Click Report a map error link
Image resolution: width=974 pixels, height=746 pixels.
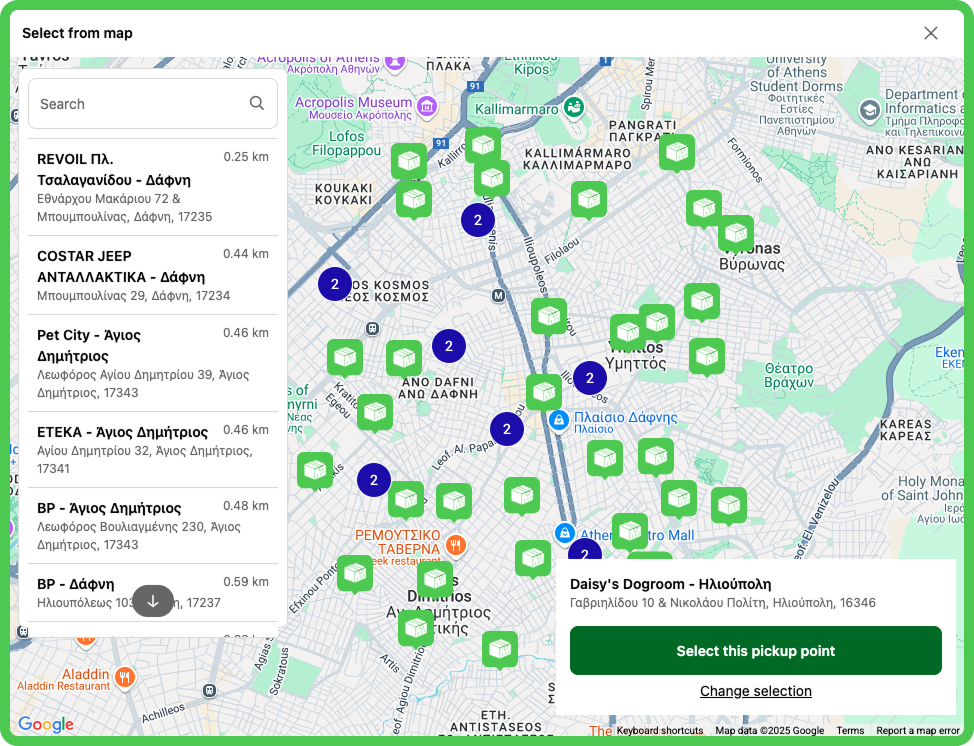pyautogui.click(x=917, y=730)
